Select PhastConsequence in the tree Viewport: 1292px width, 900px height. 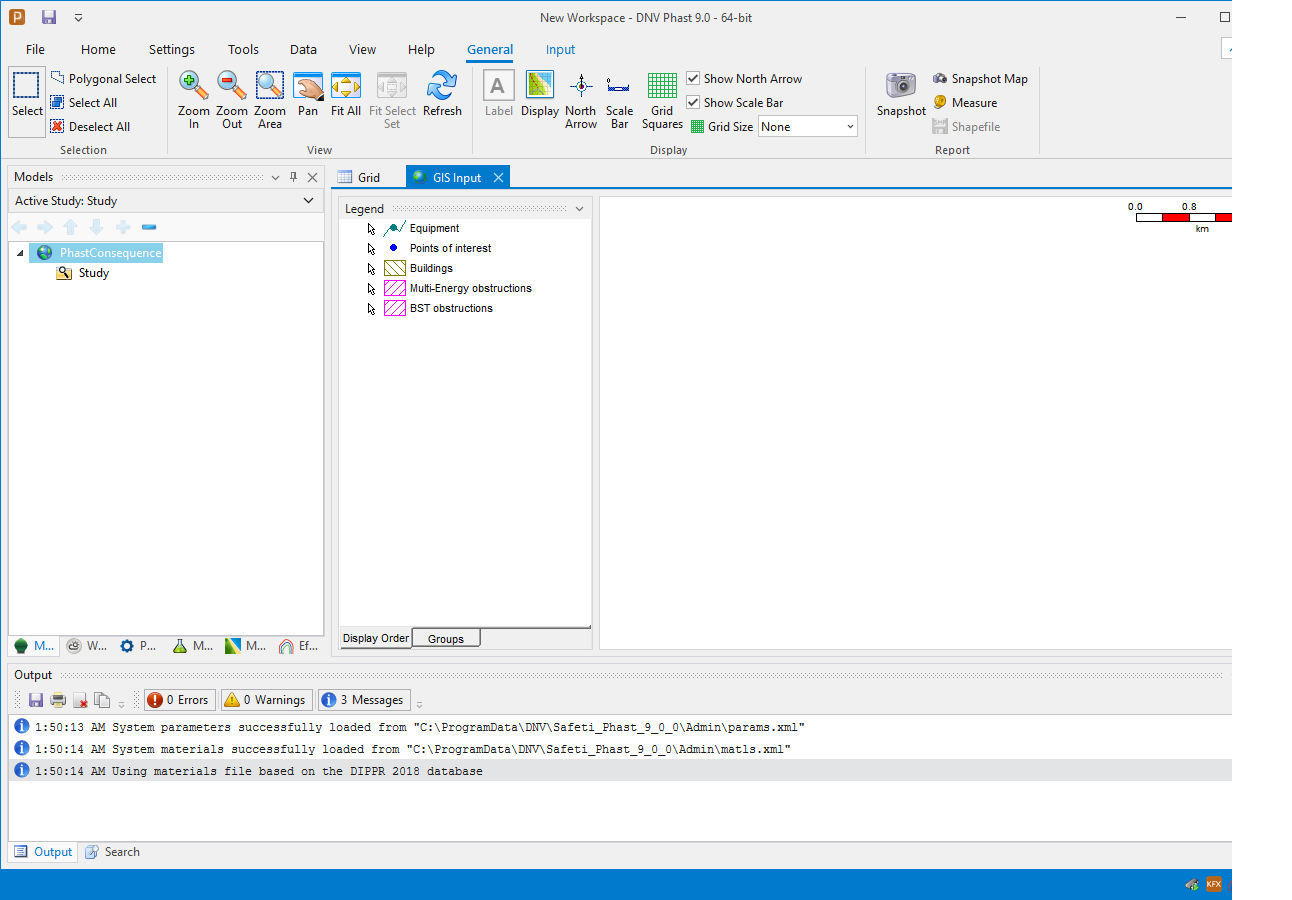click(x=110, y=253)
